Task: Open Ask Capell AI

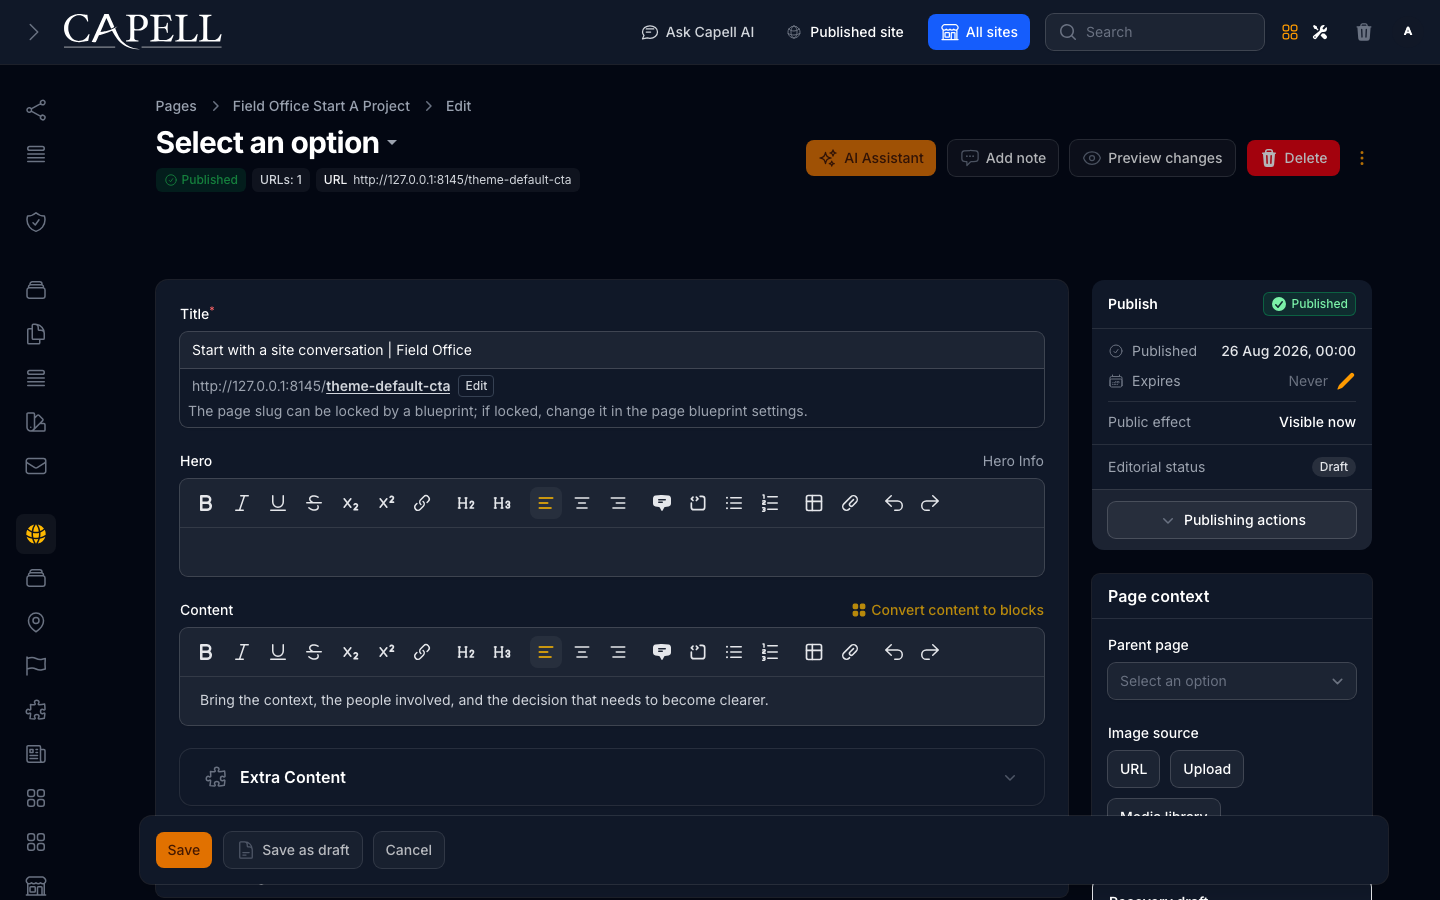Action: pyautogui.click(x=698, y=32)
